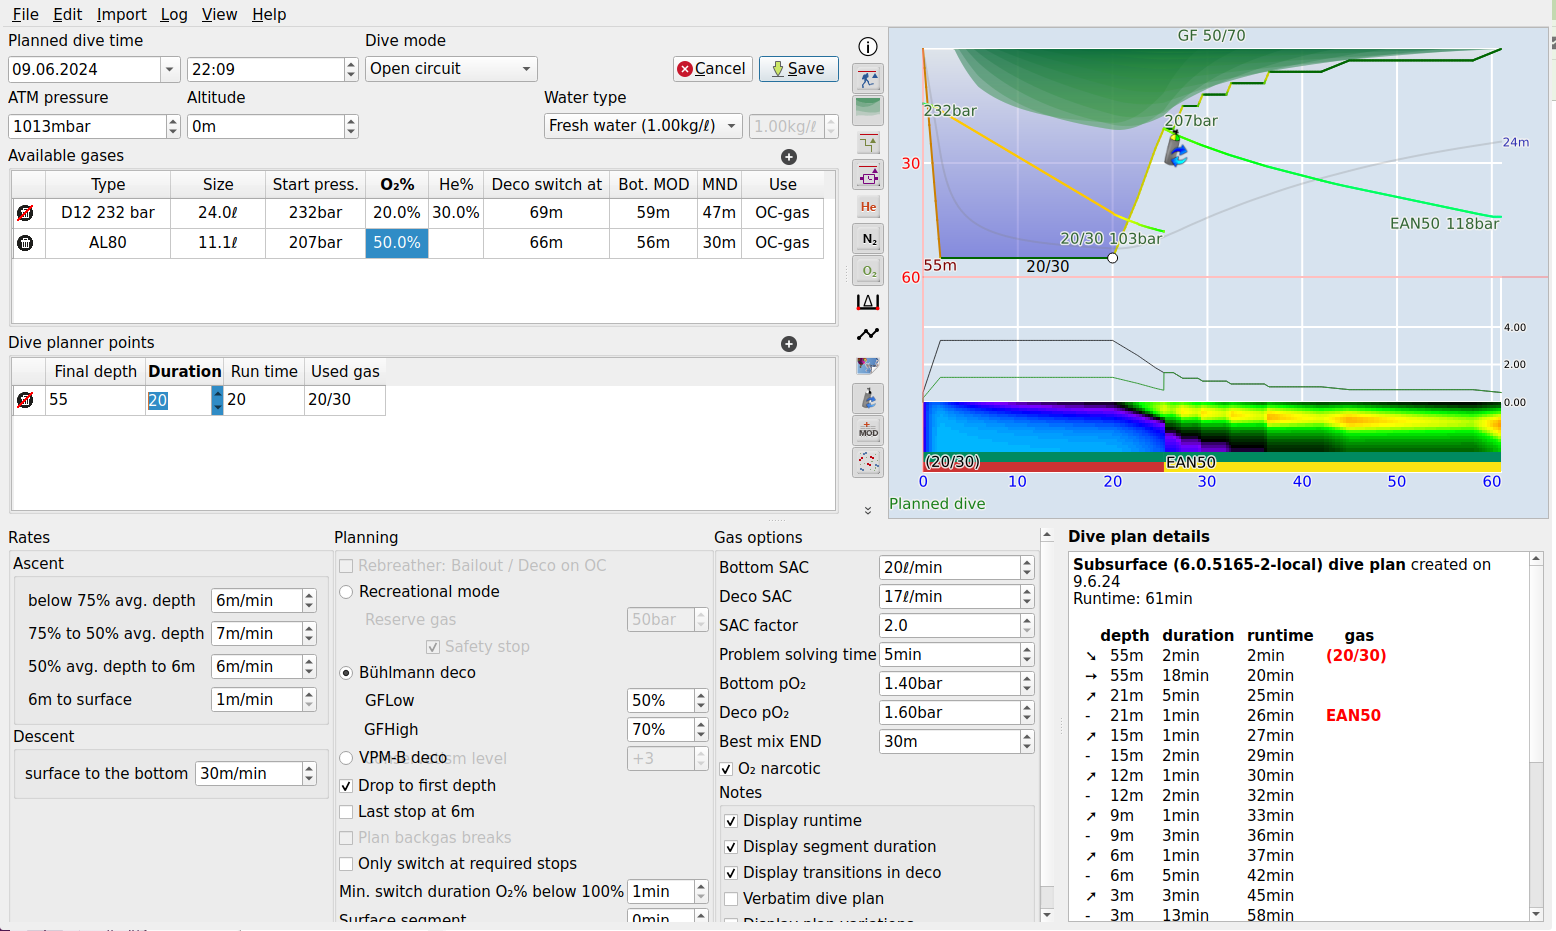The image size is (1556, 931).
Task: Click the Save button
Action: pos(798,69)
